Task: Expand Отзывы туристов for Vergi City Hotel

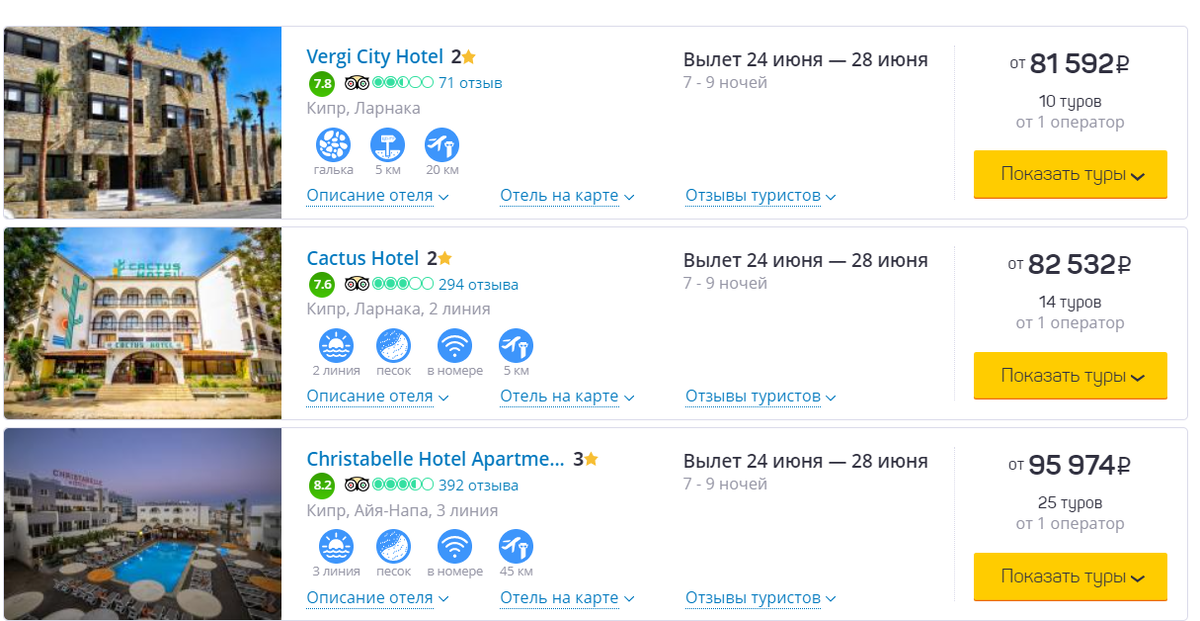Action: 760,196
